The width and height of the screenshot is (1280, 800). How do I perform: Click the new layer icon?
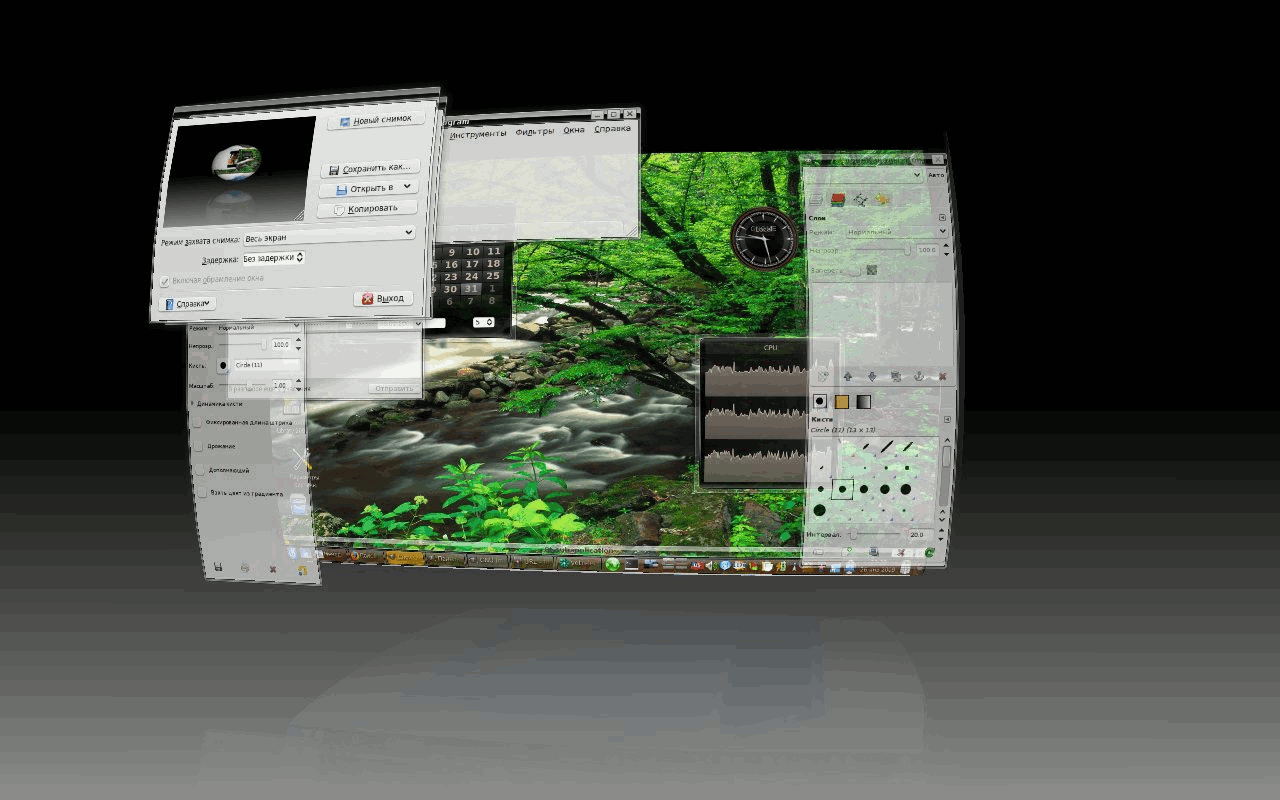824,376
